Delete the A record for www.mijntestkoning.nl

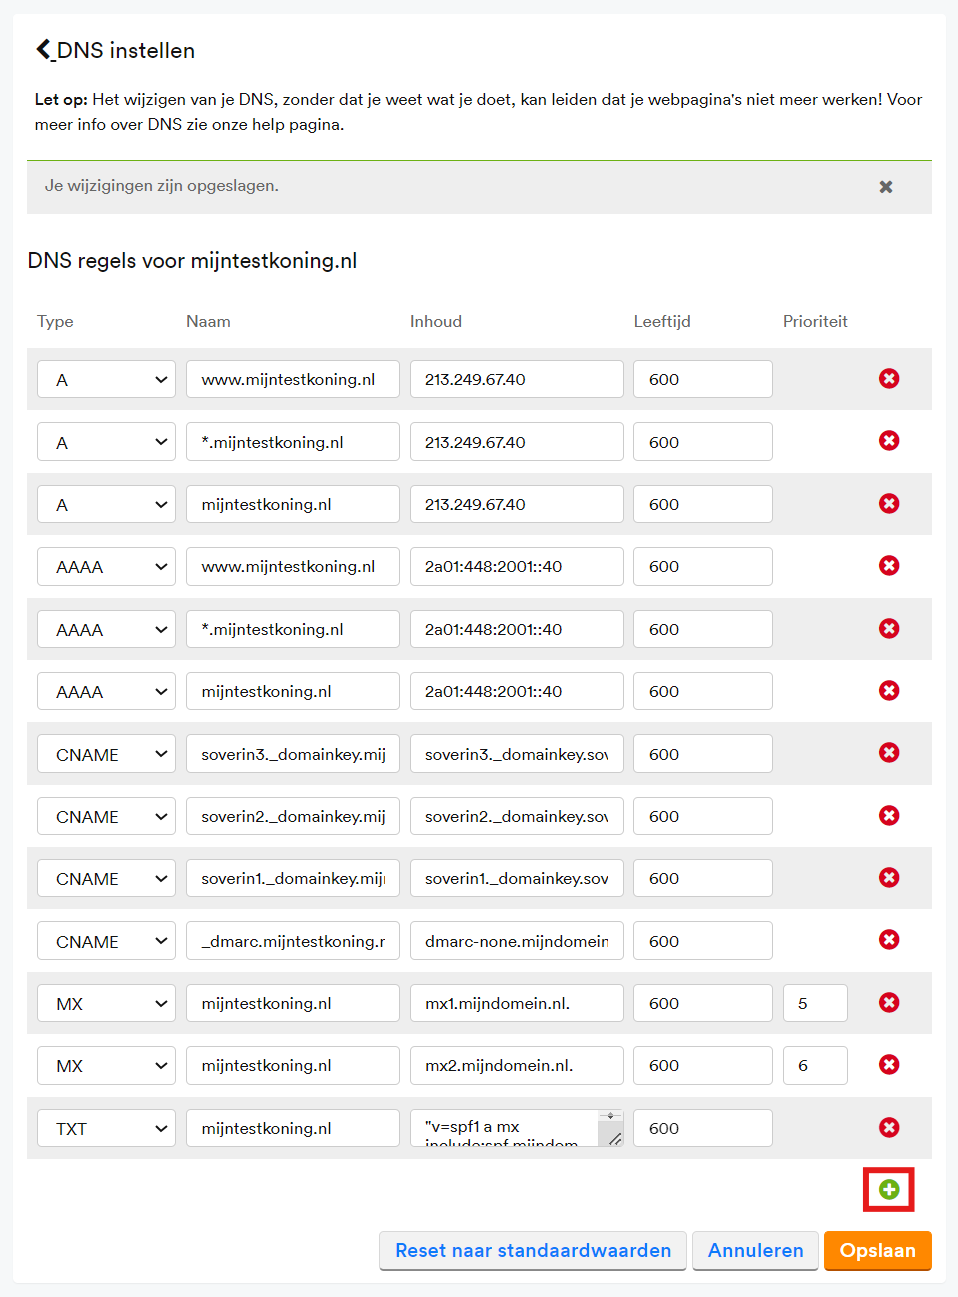[x=888, y=379]
